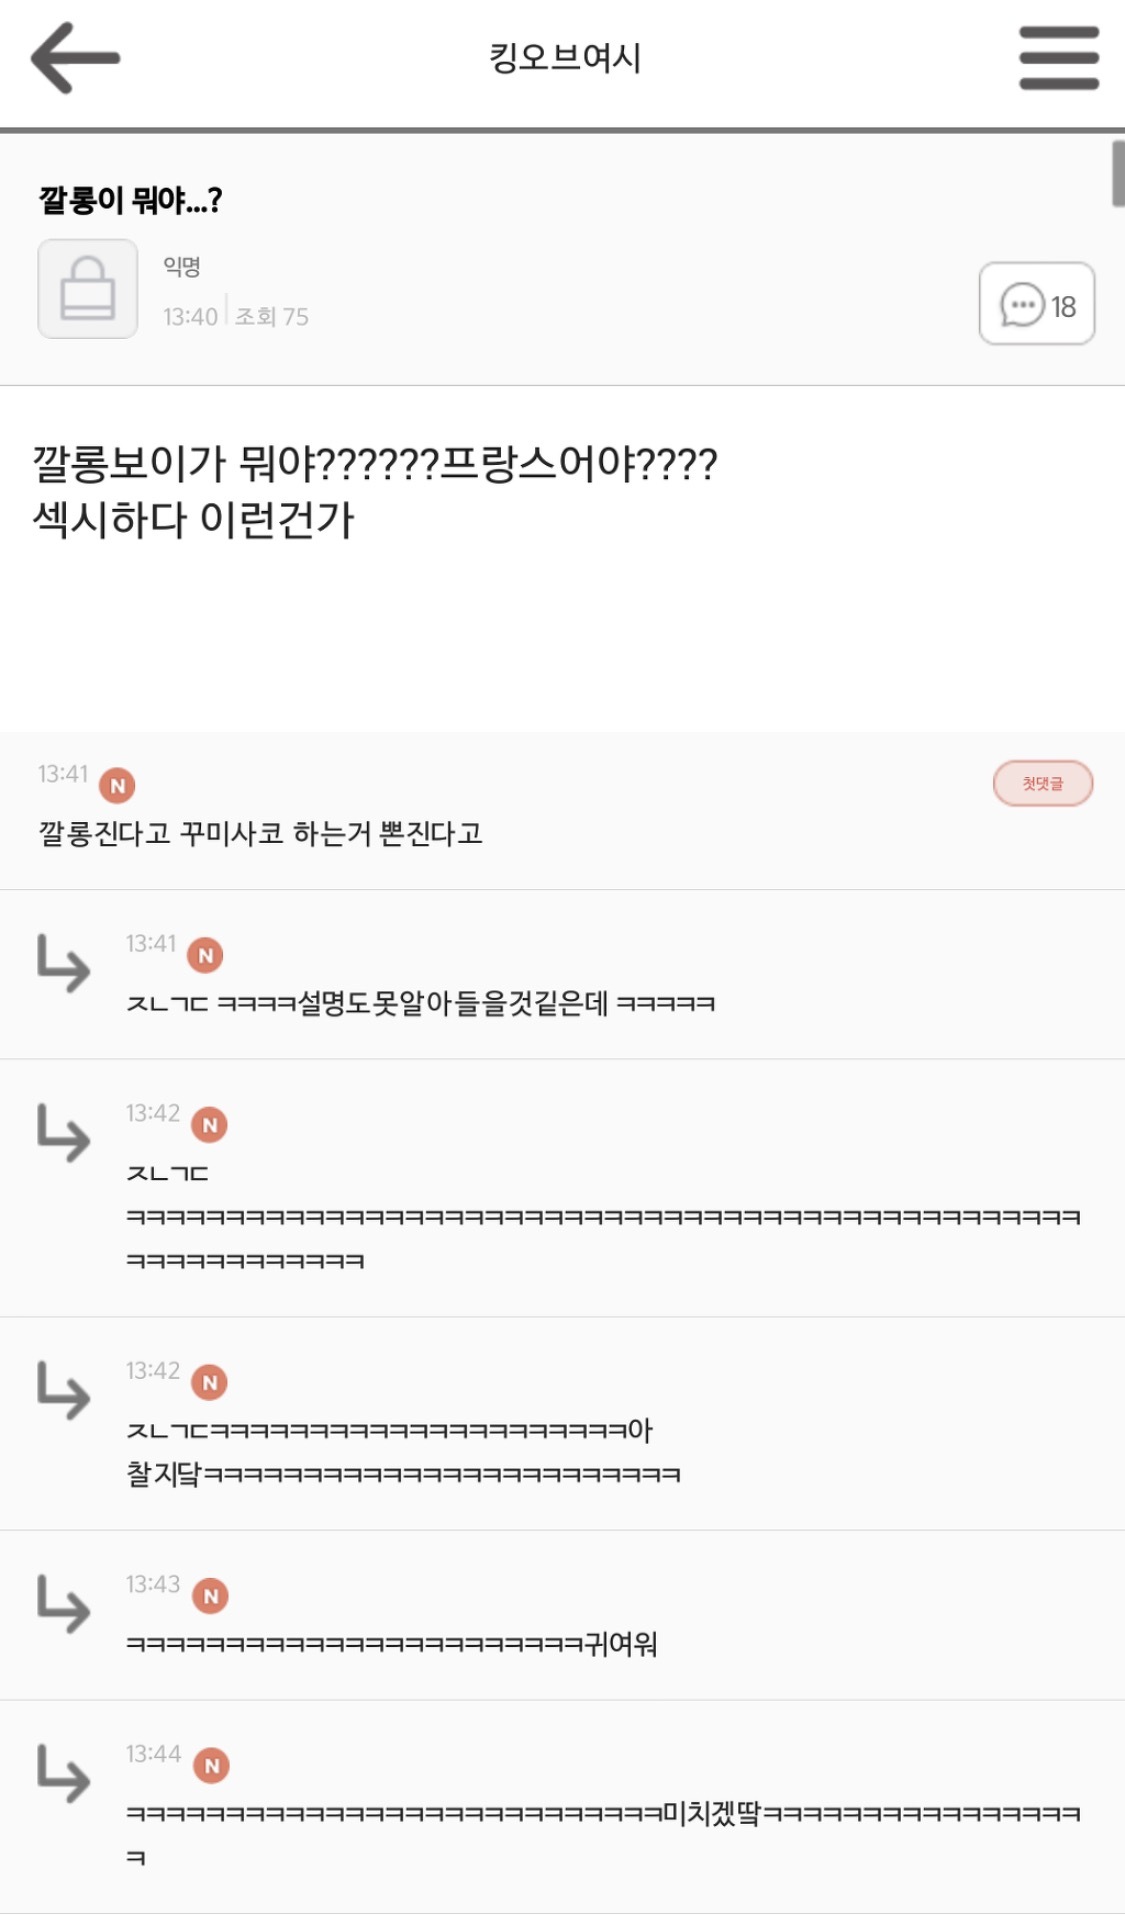
Task: Click the N badge on 13:41 reply
Action: pyautogui.click(x=205, y=955)
